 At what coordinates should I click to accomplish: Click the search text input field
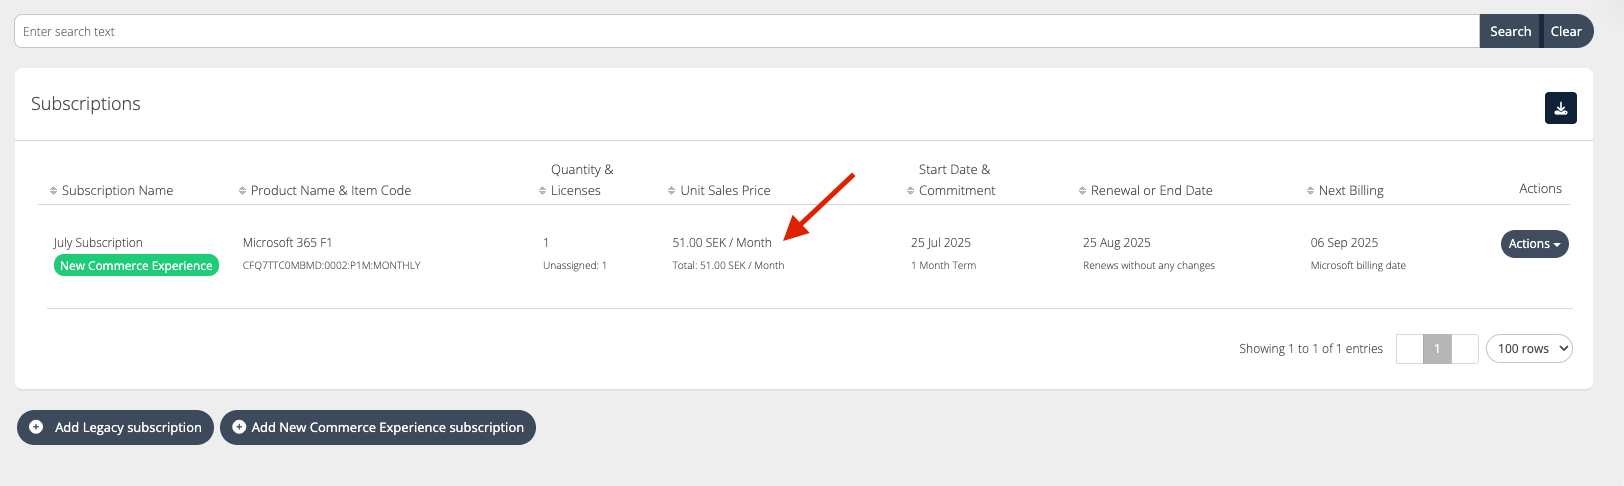point(746,31)
